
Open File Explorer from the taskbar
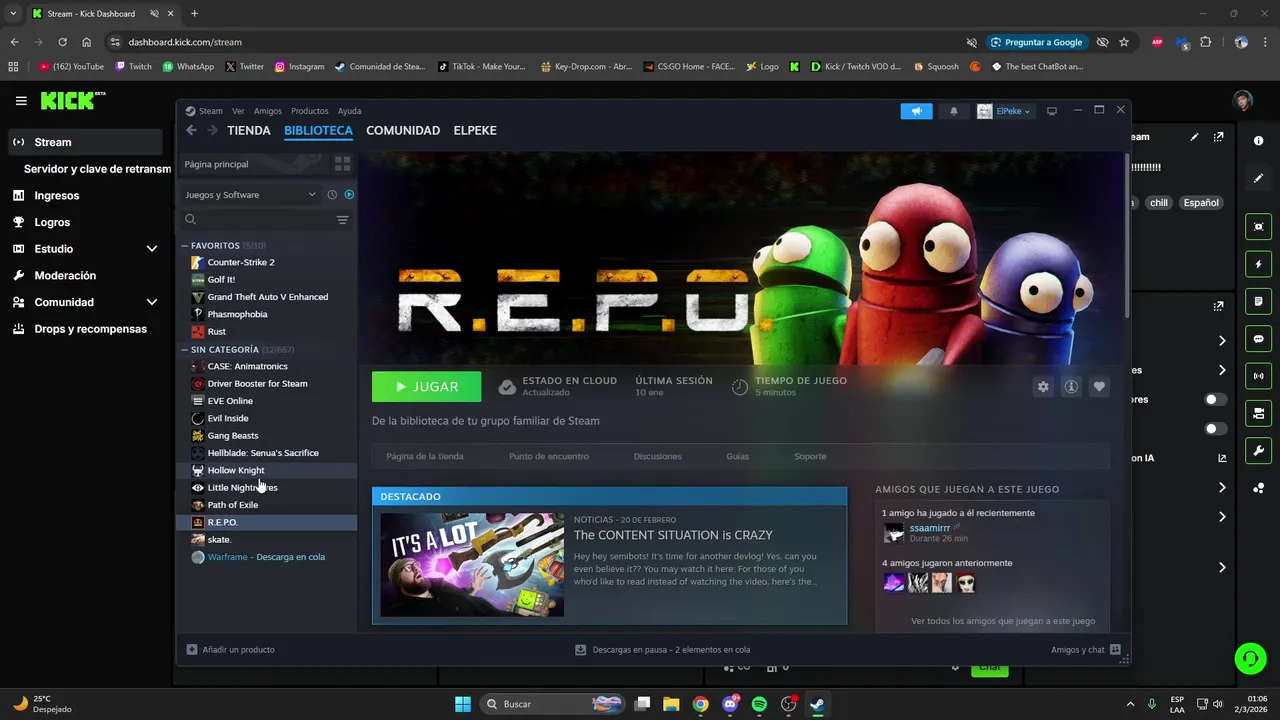671,704
